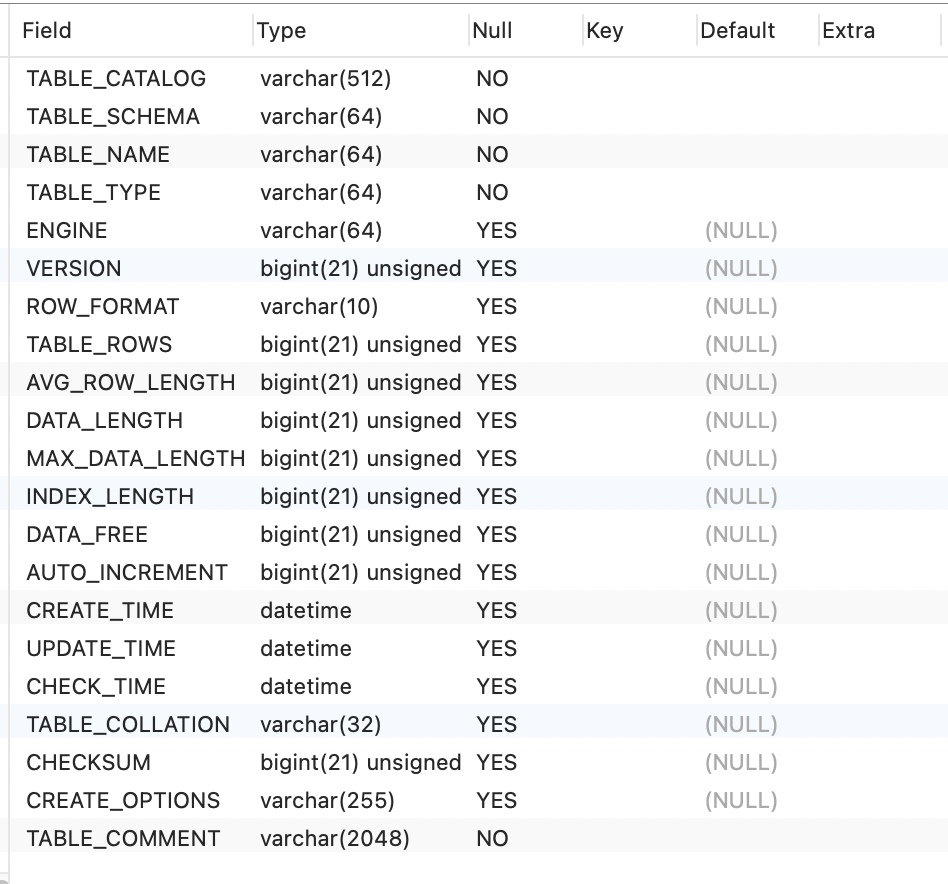Select the TABLE_COLLATION row
The image size is (948, 884).
tap(475, 724)
